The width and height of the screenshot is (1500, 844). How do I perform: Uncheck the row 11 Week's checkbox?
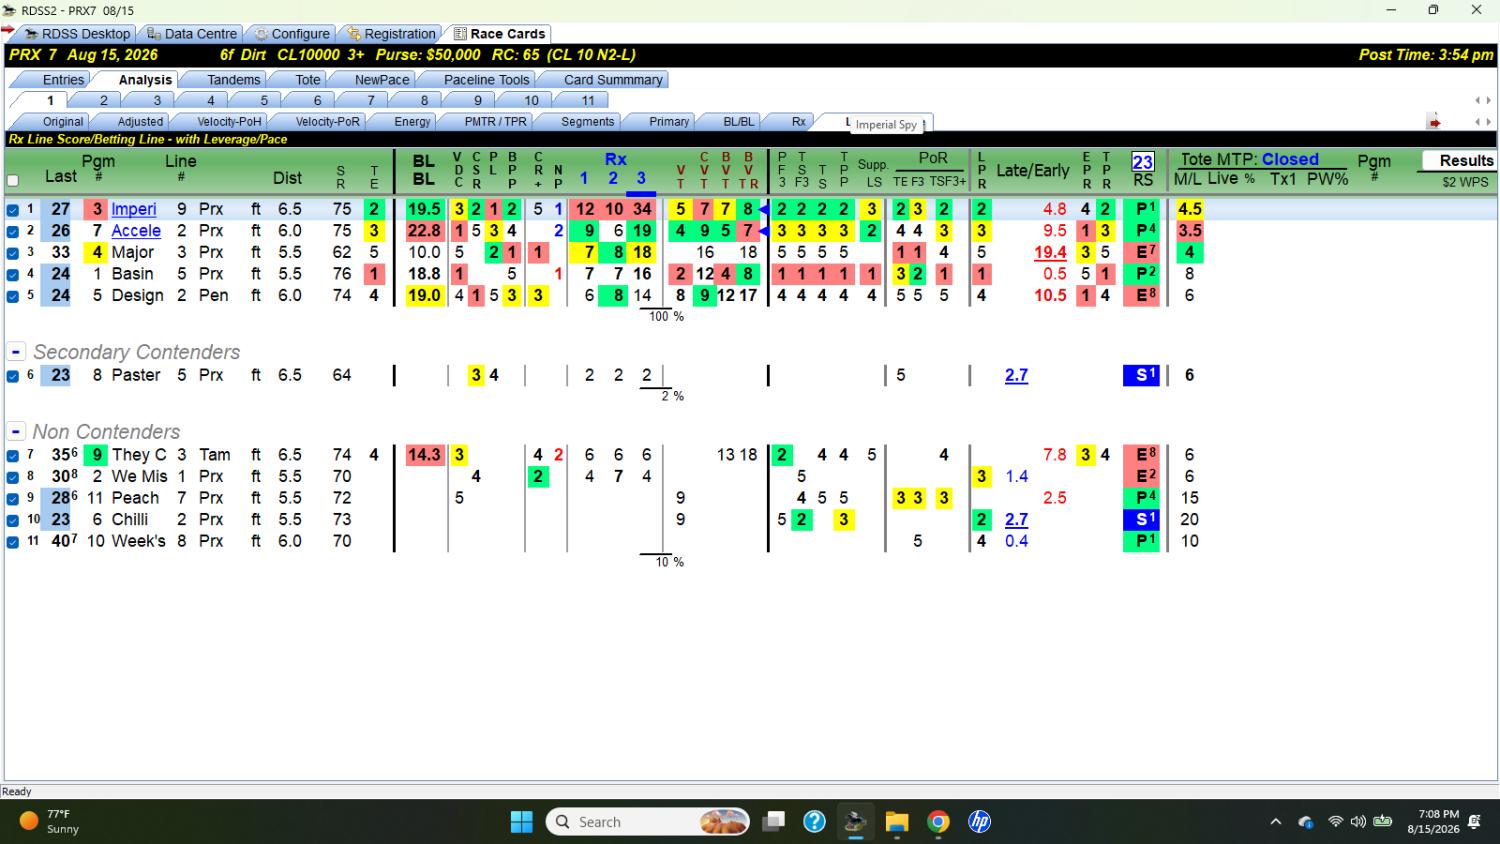[13, 542]
